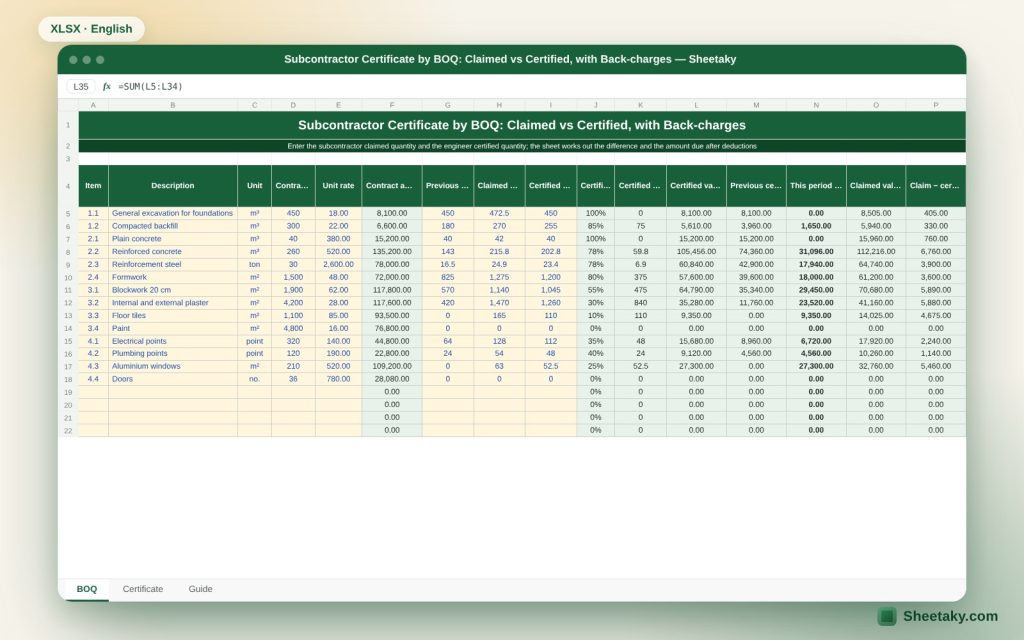This screenshot has width=1024, height=640.
Task: Click the 'ton' unit cell
Action: click(254, 264)
